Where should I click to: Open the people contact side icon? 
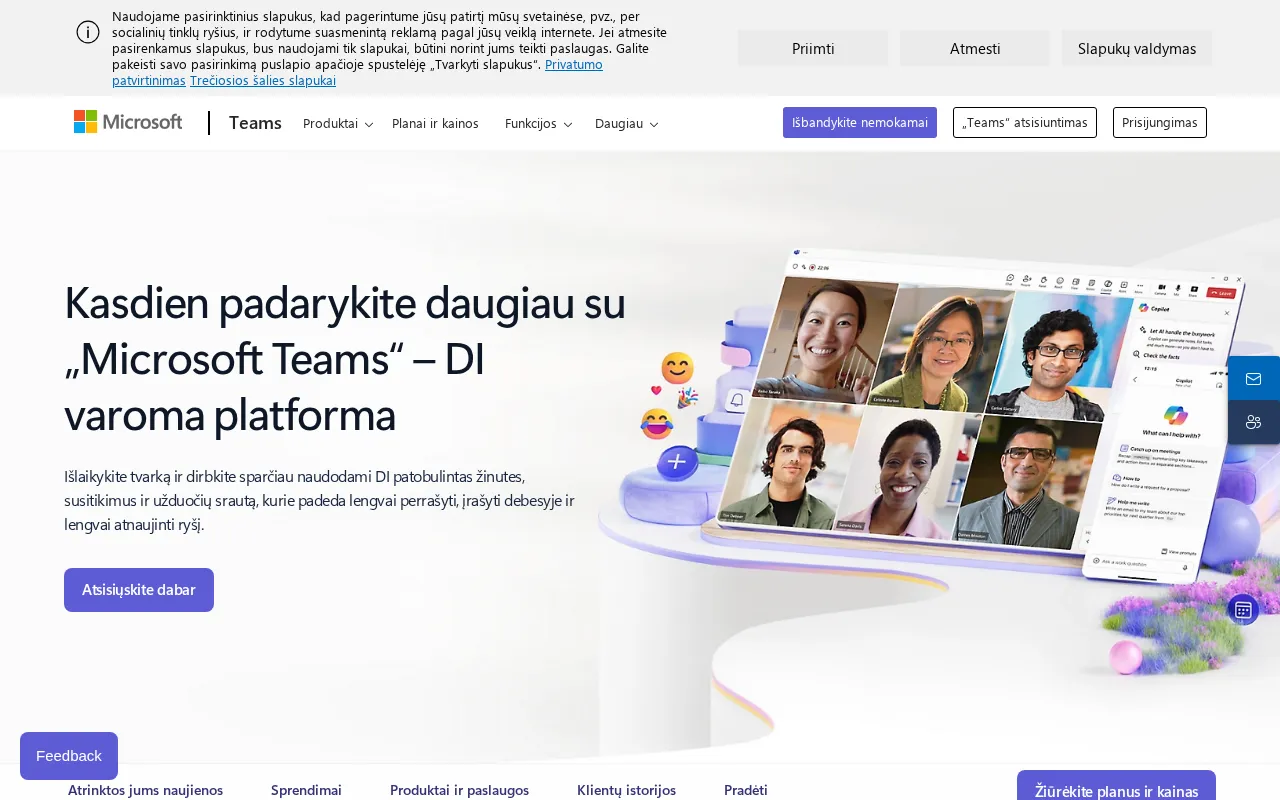[1254, 422]
